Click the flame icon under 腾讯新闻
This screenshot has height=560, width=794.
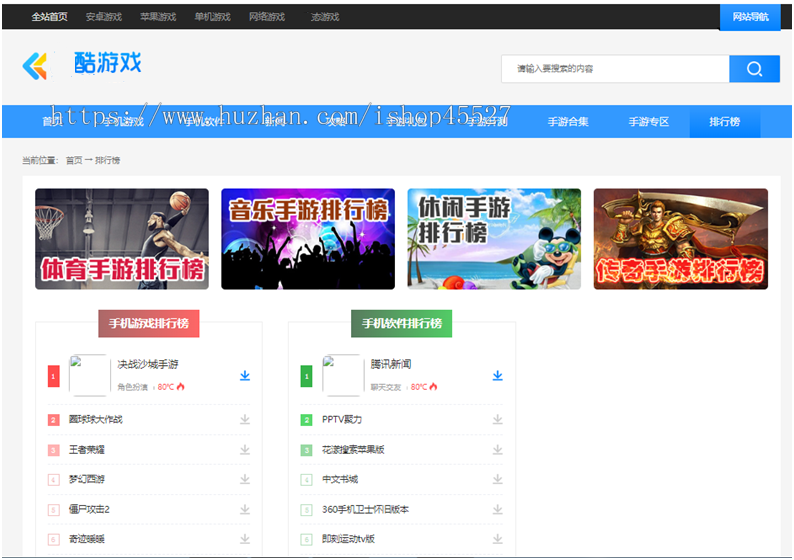pyautogui.click(x=433, y=387)
